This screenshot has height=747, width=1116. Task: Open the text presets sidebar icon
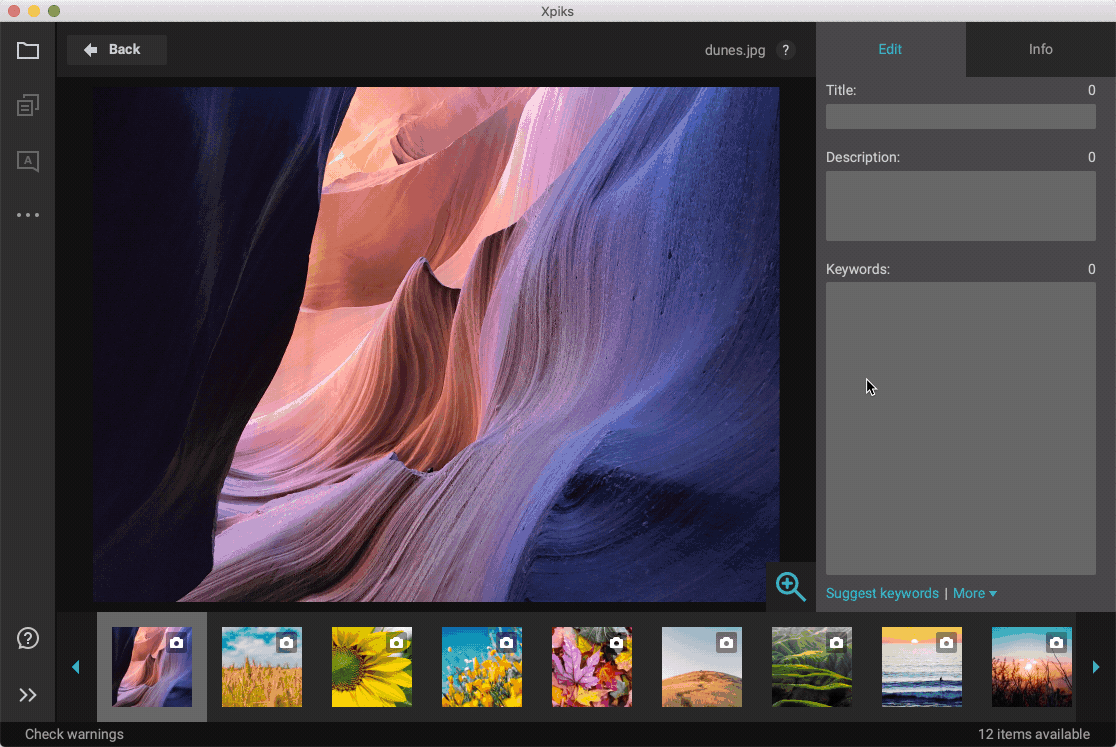[x=28, y=161]
